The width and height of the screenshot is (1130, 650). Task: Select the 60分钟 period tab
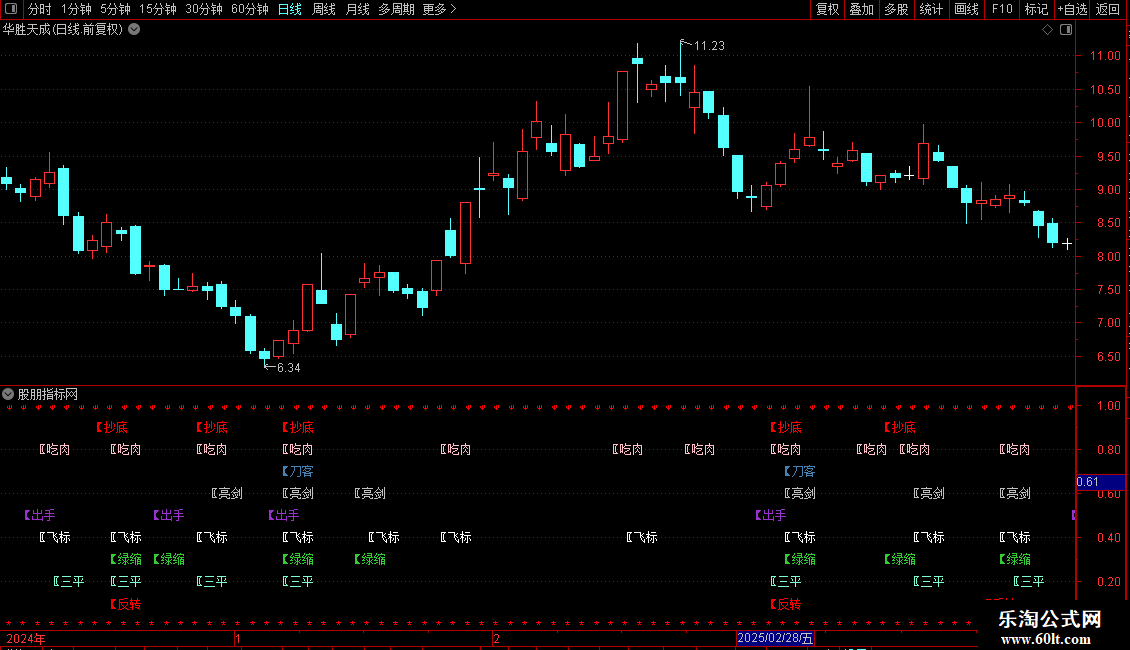249,9
